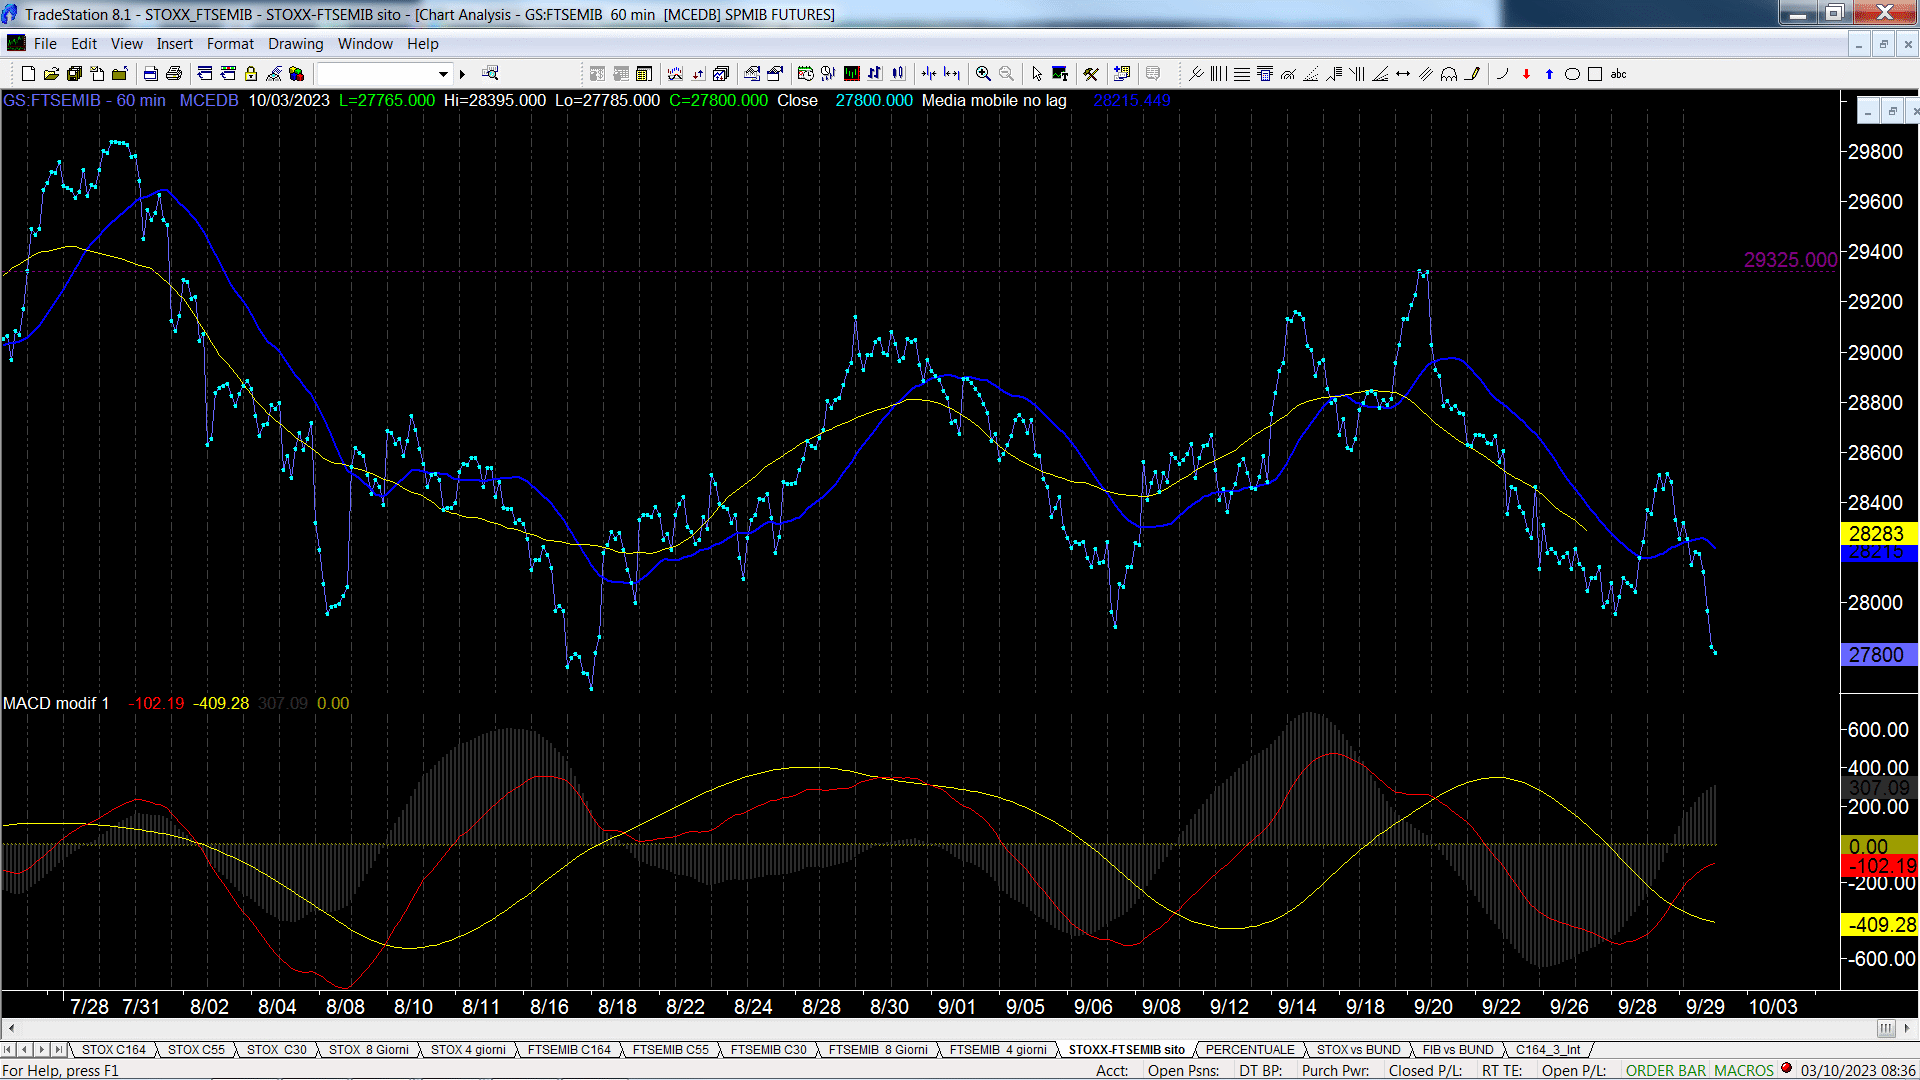Click the 28283 yellow price label

coord(1877,534)
